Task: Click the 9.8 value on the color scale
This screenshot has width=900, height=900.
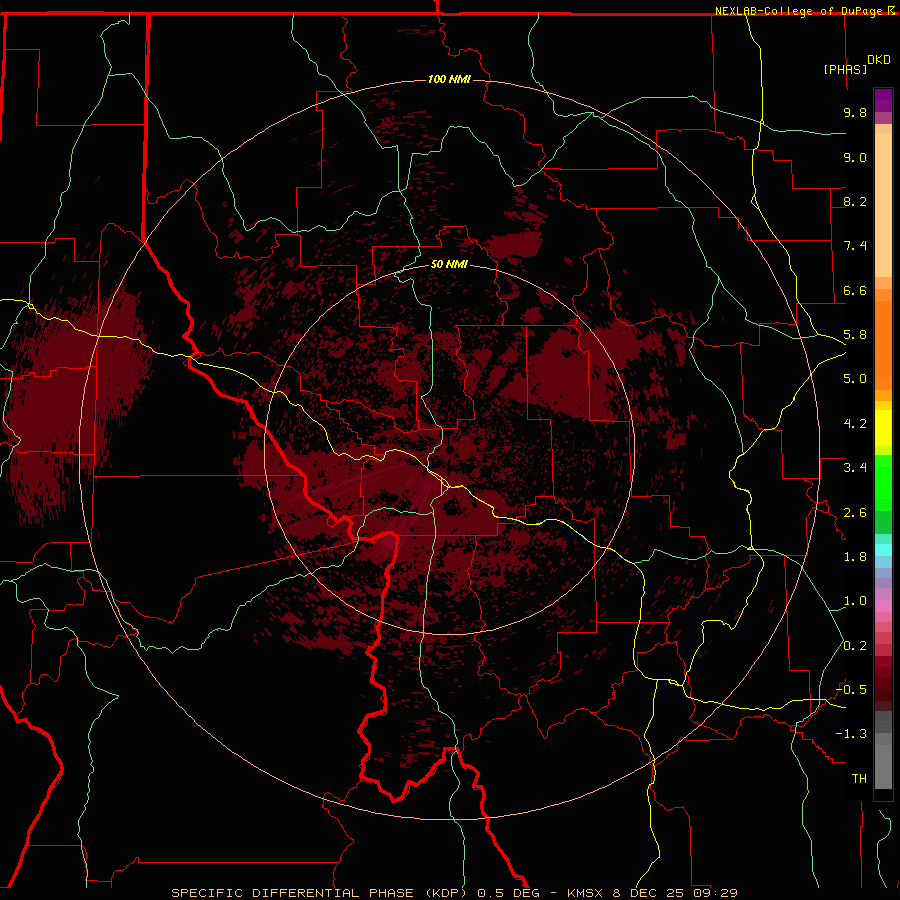Action: [855, 112]
